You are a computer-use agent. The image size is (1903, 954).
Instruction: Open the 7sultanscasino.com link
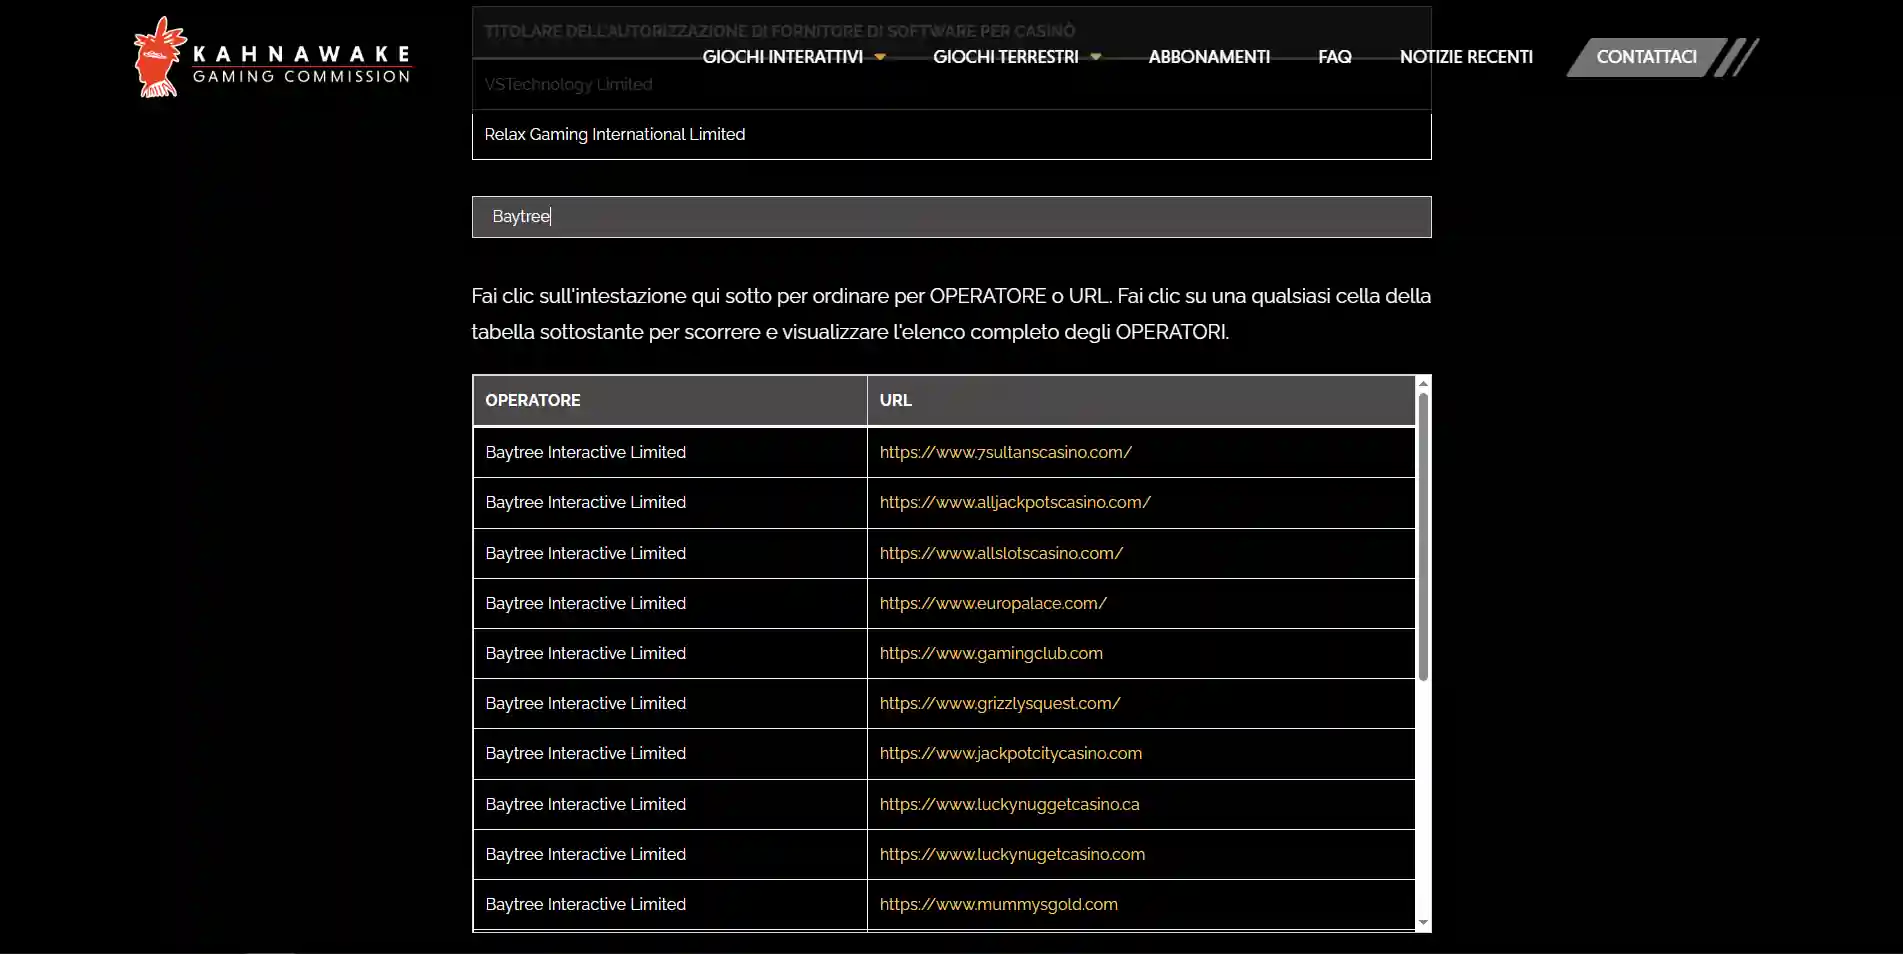(x=1005, y=452)
